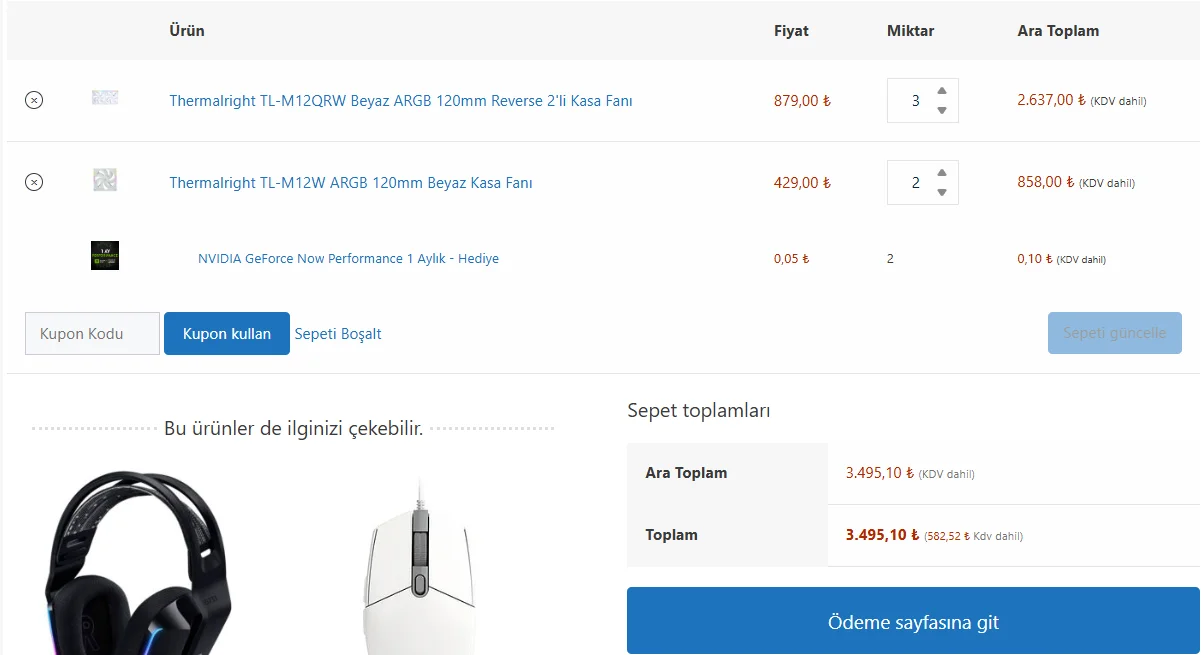Click Sepeti Boşalt to empty cart

coord(338,334)
